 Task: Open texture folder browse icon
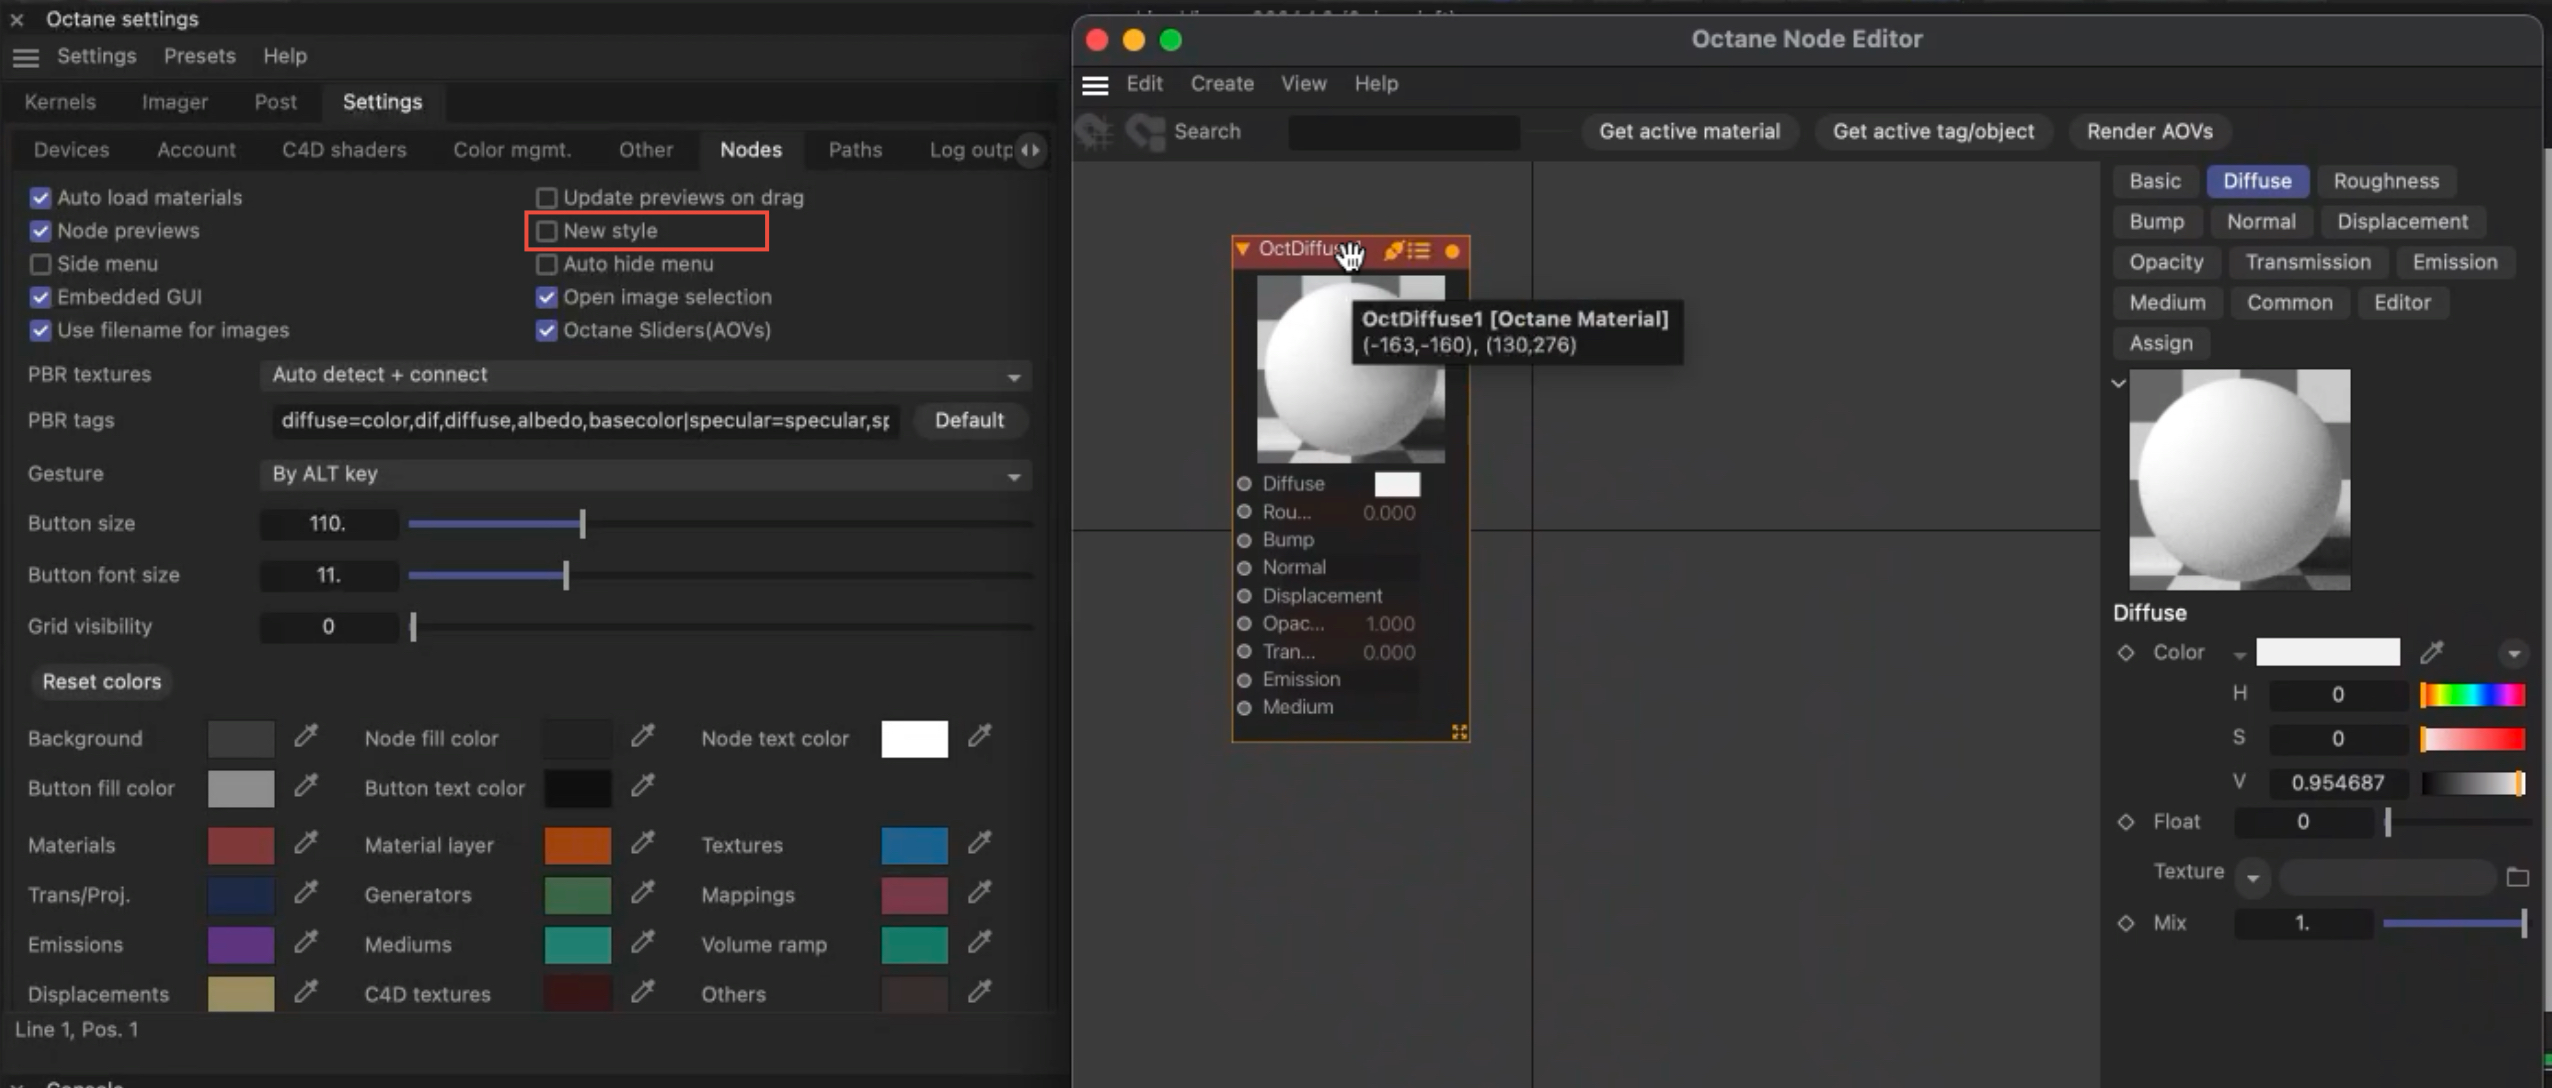click(2517, 877)
